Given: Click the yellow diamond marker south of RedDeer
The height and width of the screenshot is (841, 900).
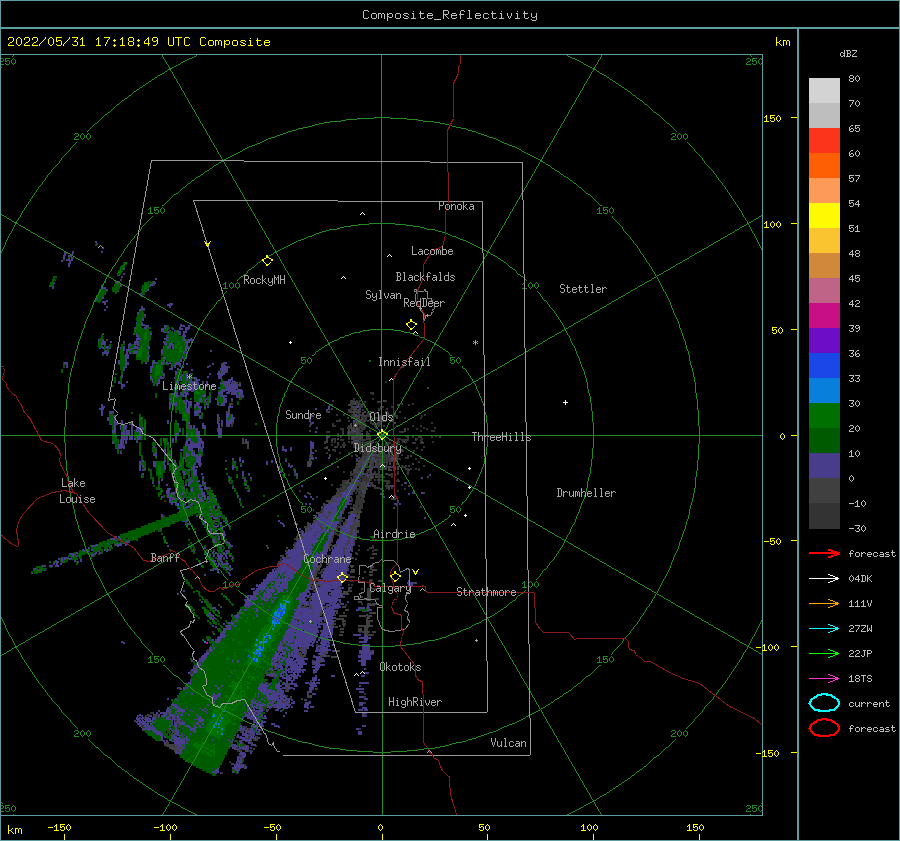Looking at the screenshot, I should click(x=412, y=325).
